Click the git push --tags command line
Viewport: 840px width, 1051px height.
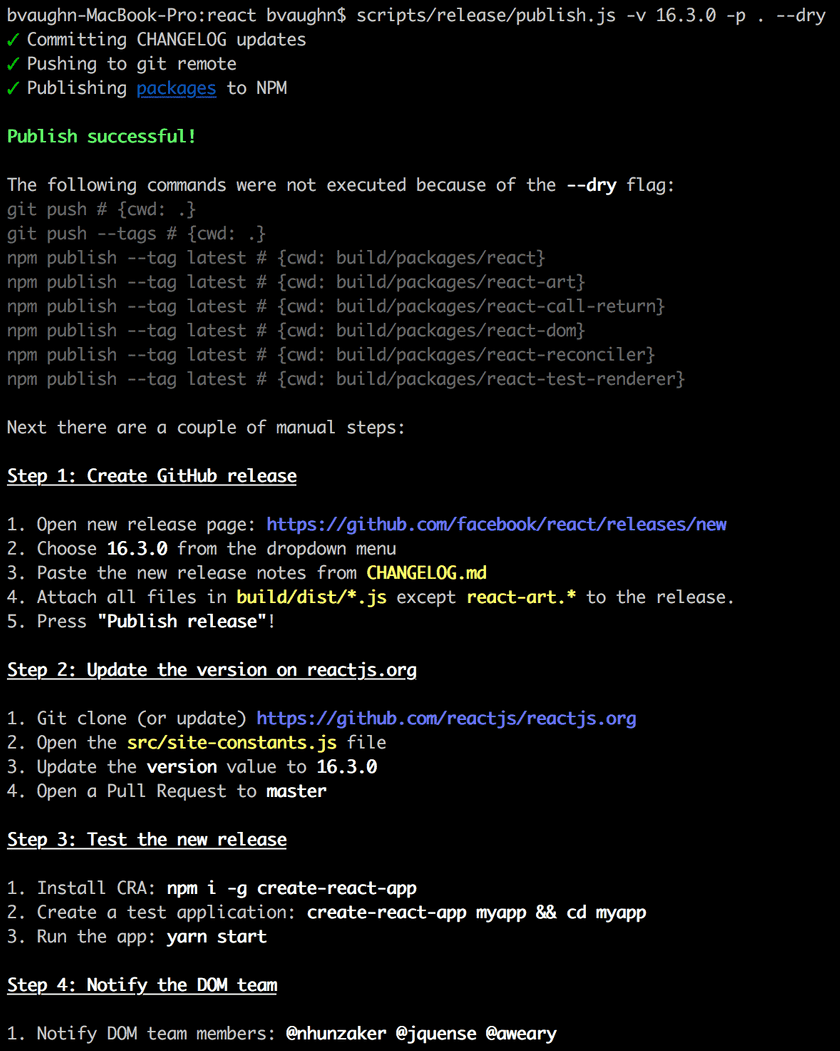click(136, 233)
